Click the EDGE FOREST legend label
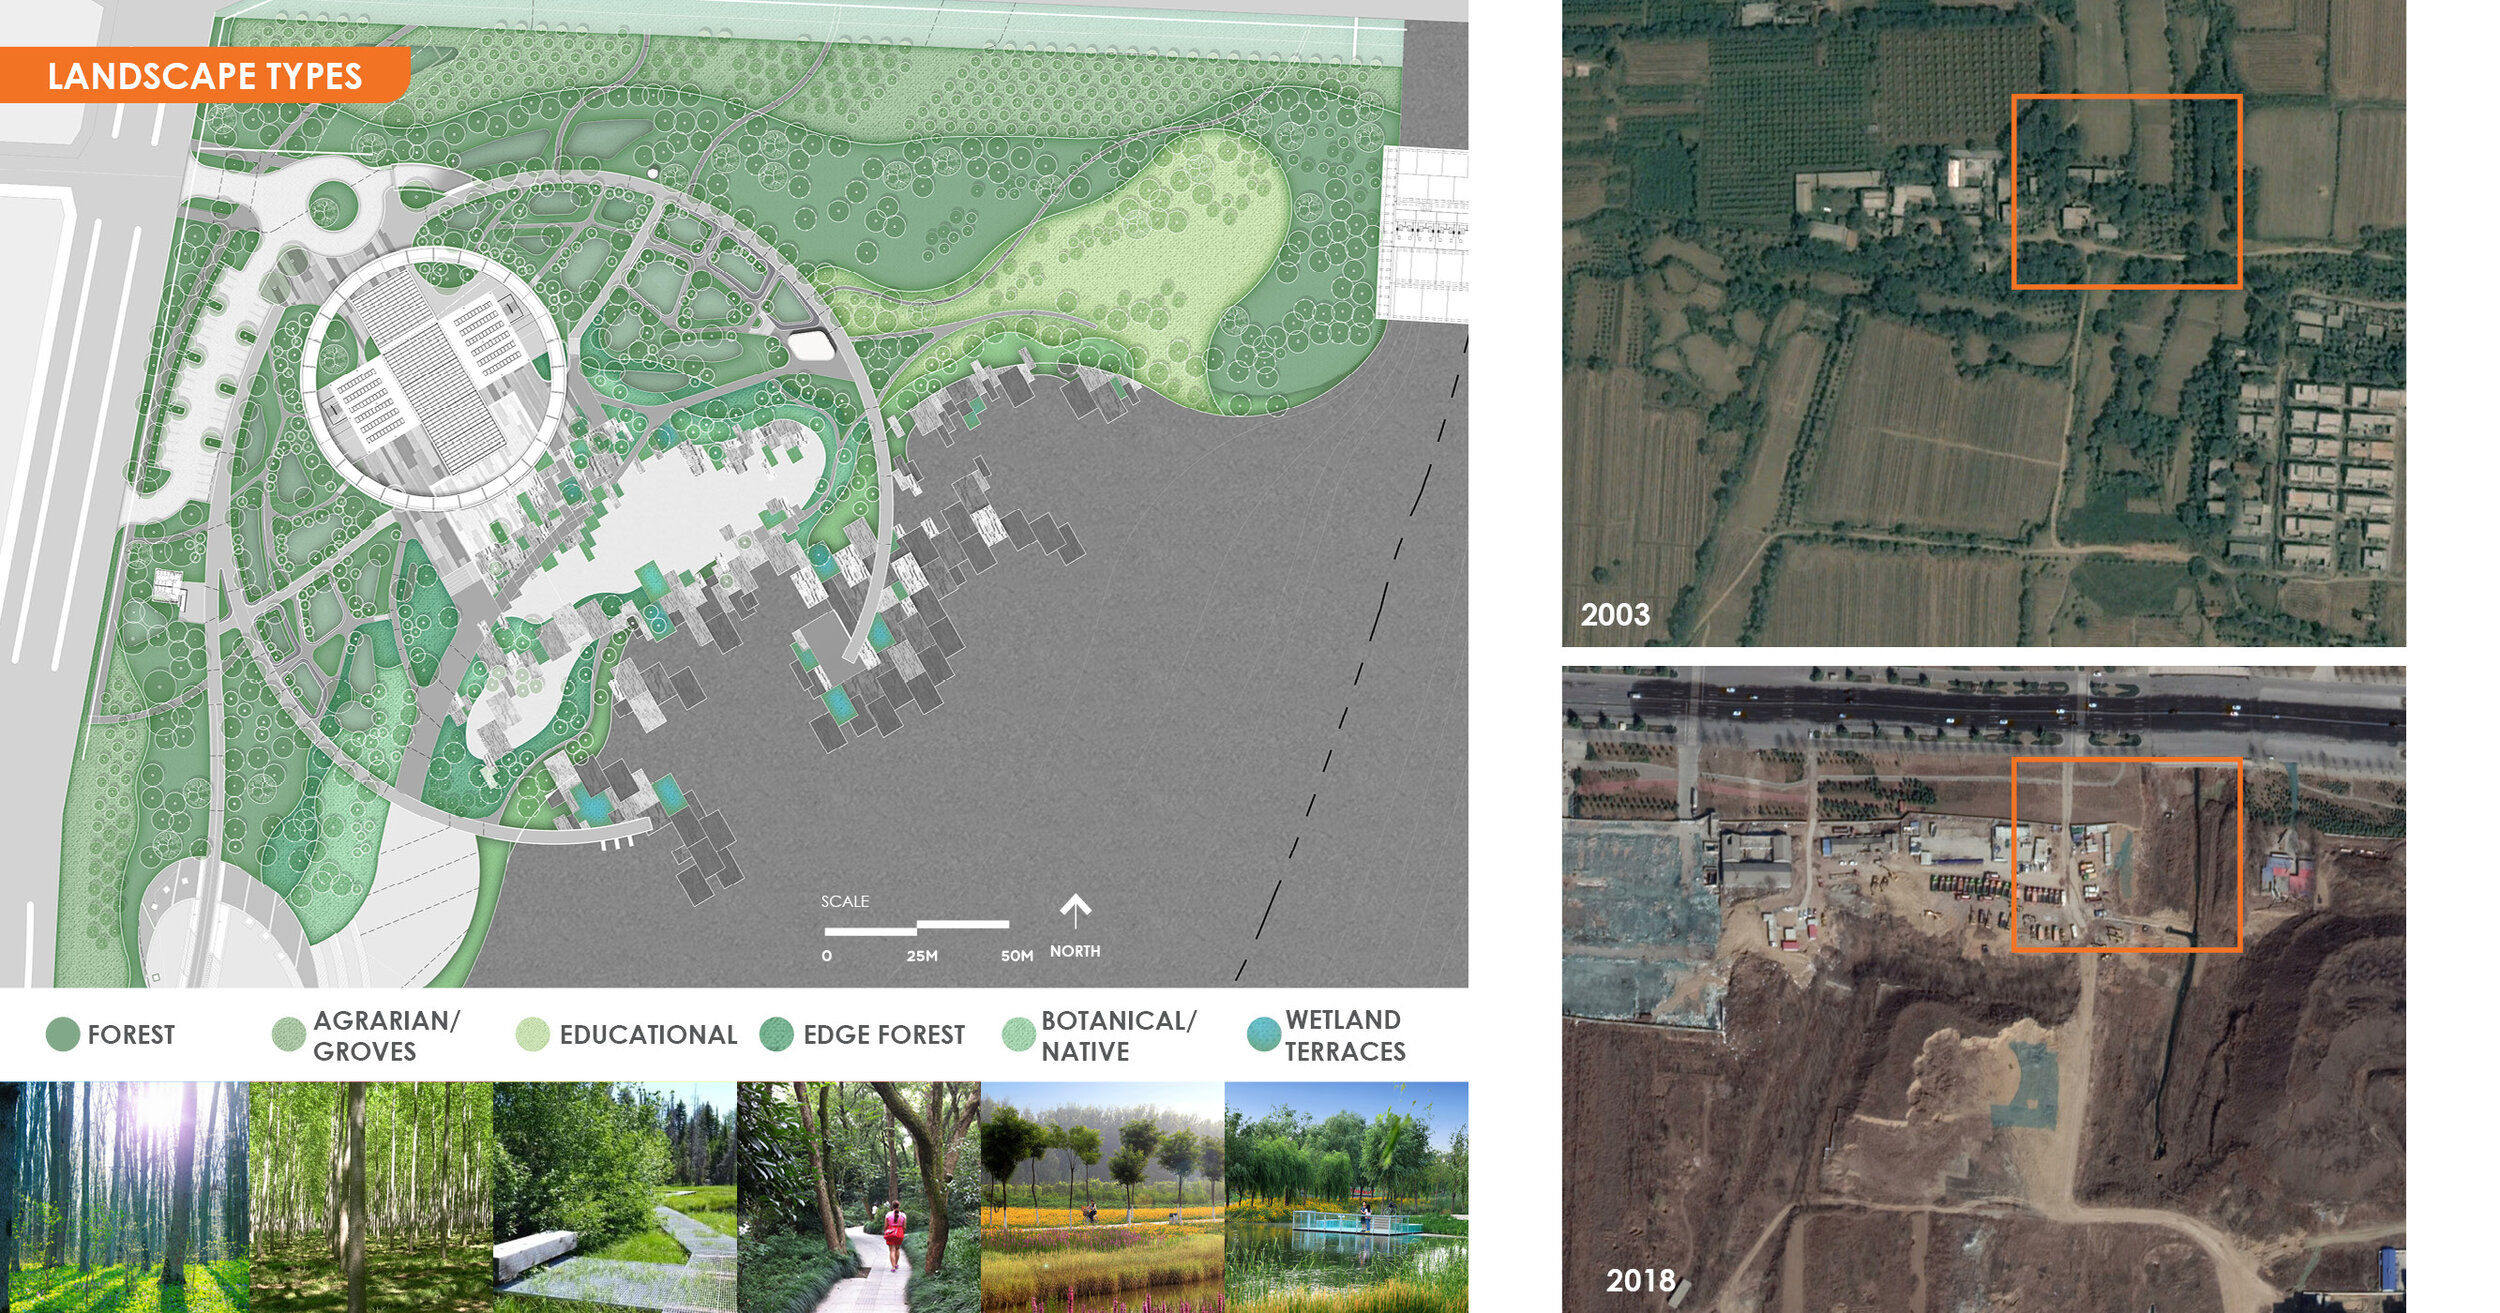The image size is (2500, 1313). click(884, 1035)
